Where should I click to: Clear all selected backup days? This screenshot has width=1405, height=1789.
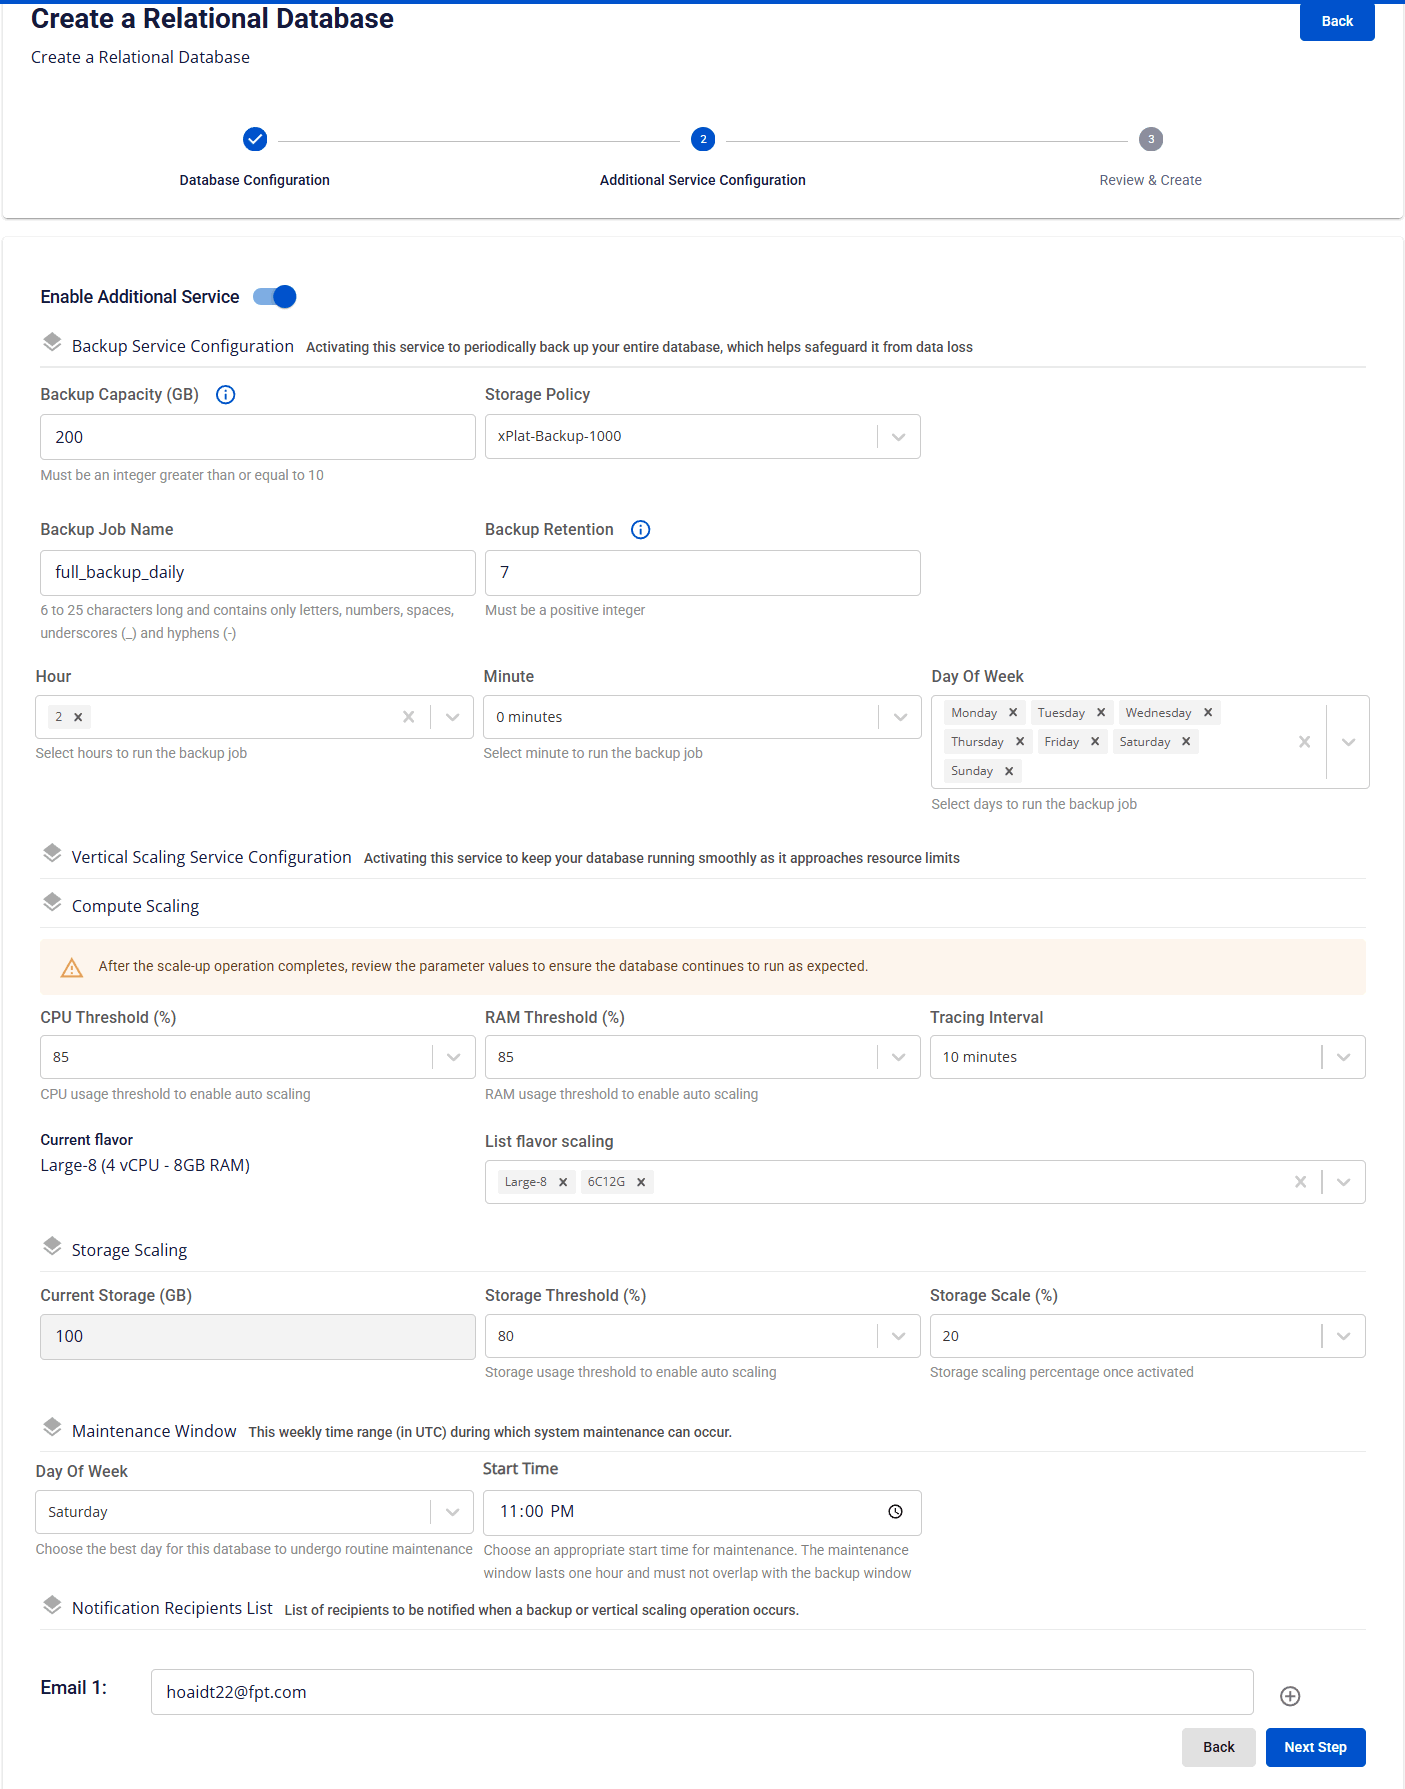(x=1304, y=742)
